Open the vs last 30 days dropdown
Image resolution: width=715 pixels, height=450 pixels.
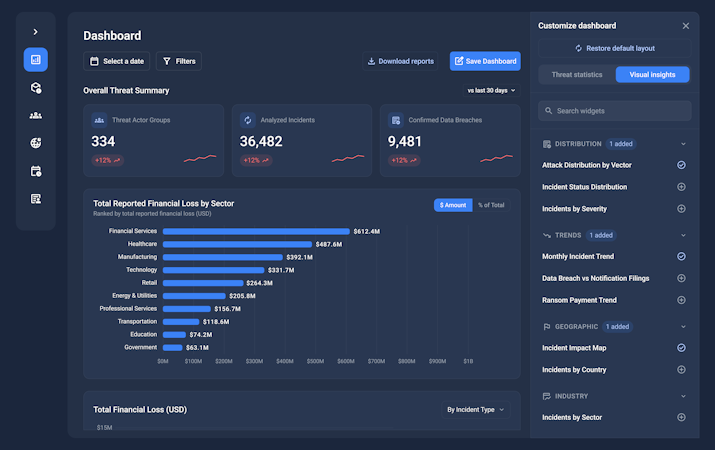491,91
